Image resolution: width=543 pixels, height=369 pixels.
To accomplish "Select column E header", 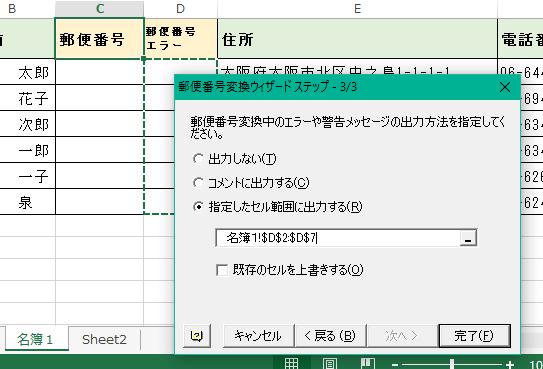I will point(357,9).
